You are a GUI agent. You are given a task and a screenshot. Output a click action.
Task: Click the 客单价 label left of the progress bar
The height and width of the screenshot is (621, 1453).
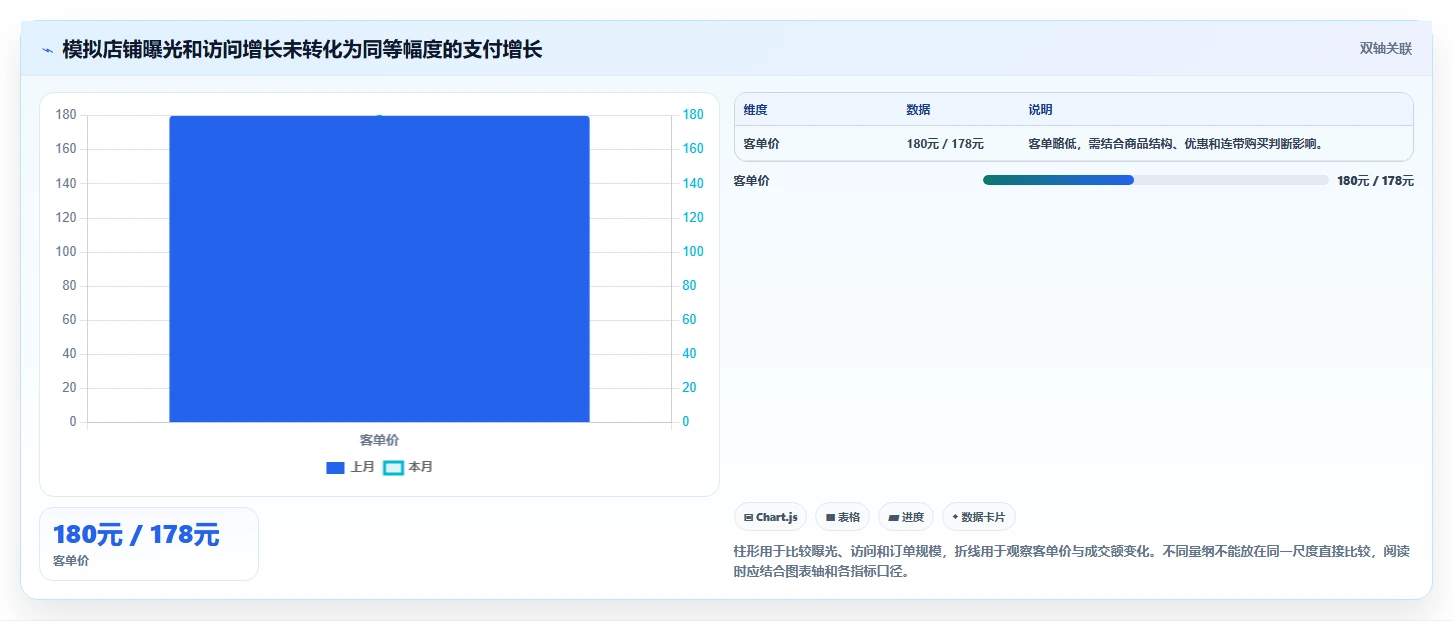pos(752,181)
